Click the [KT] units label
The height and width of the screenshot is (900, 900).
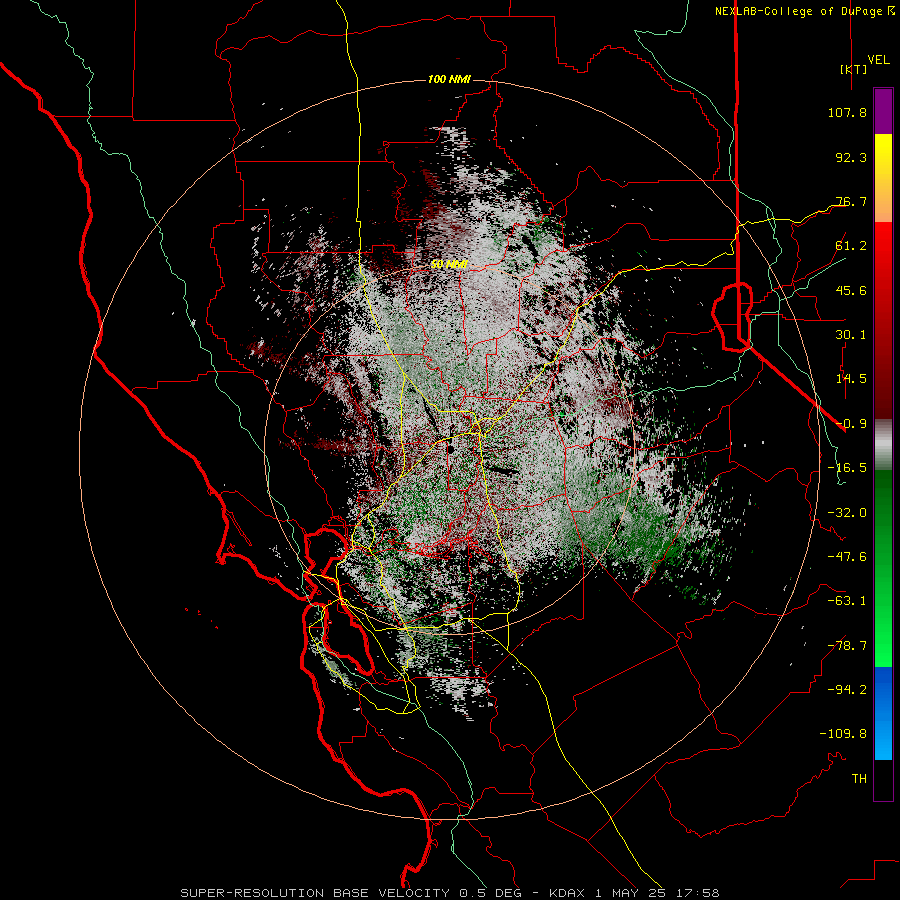pos(853,69)
